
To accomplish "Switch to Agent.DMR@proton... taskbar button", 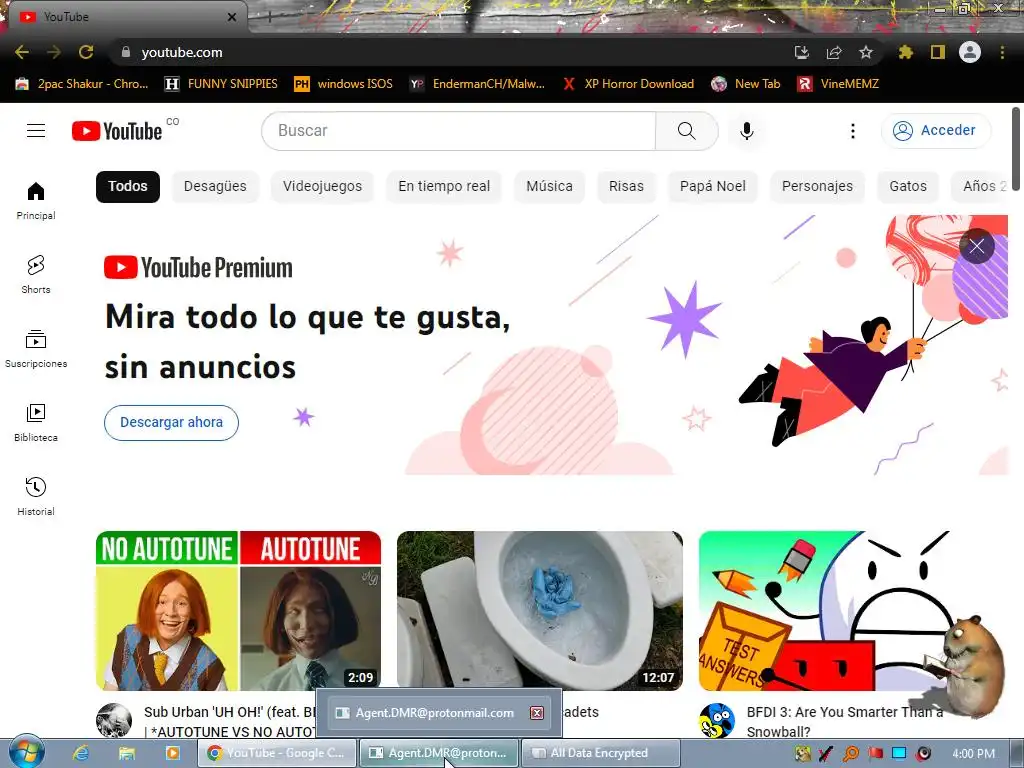I will tap(439, 753).
